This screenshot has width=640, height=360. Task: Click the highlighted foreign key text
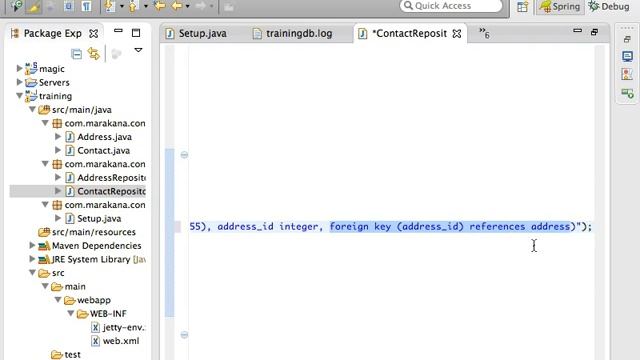coord(450,227)
